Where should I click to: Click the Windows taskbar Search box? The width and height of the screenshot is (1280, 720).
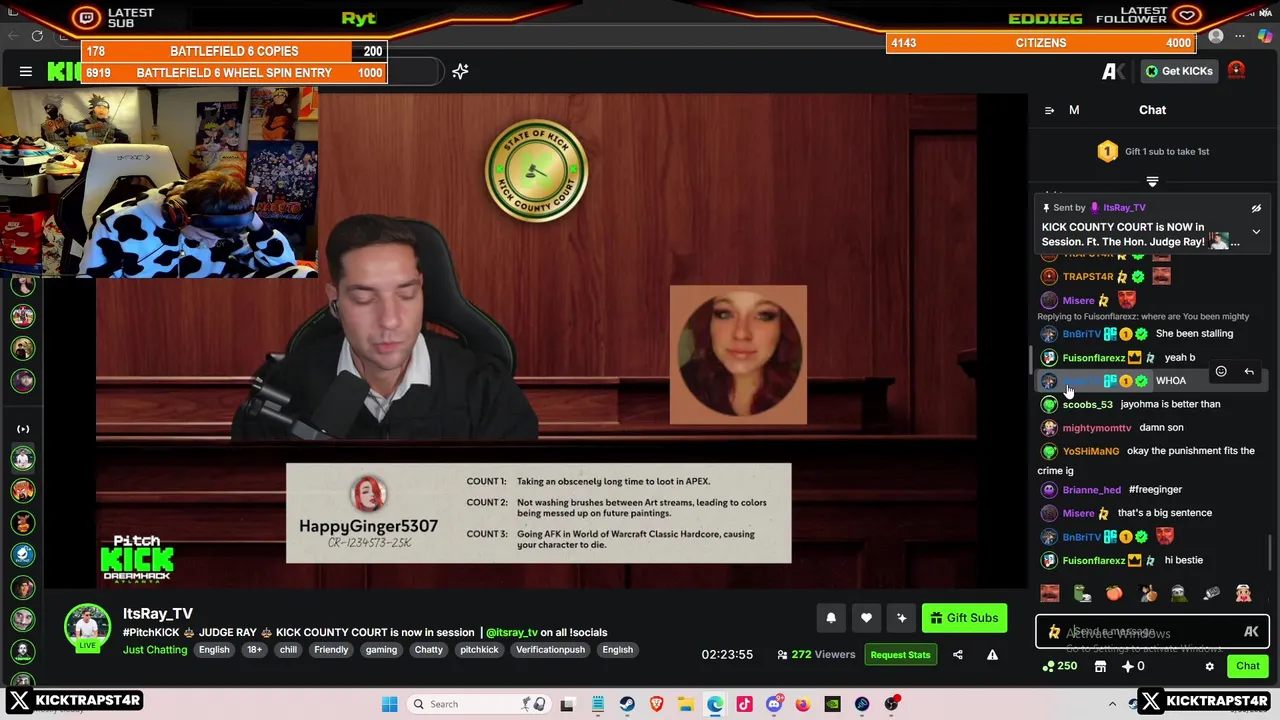pos(478,704)
